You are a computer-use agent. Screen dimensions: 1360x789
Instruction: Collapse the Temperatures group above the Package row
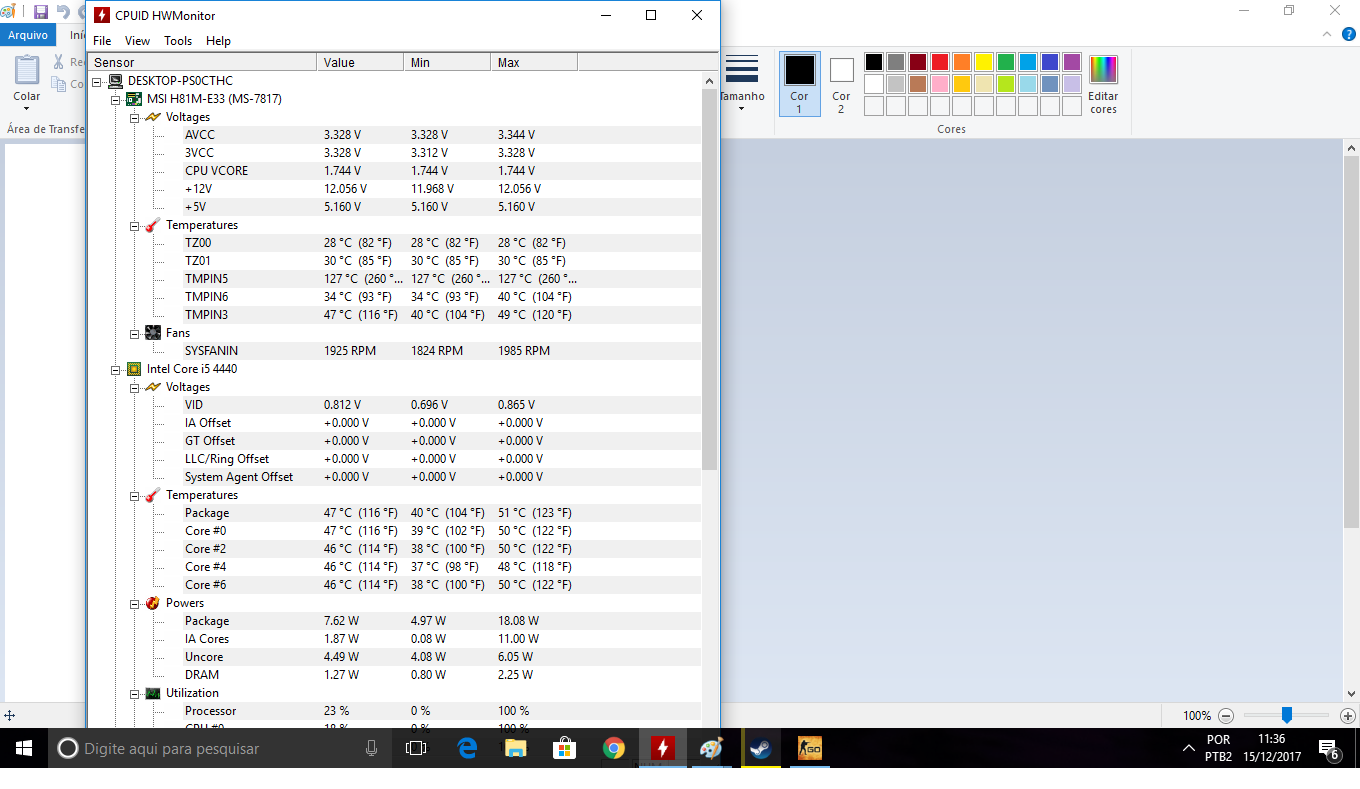click(134, 495)
